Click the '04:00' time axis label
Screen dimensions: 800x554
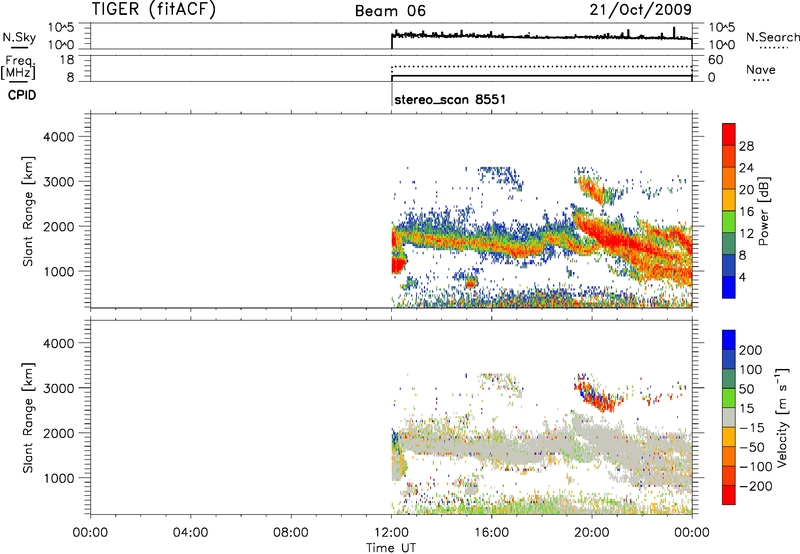coord(190,533)
